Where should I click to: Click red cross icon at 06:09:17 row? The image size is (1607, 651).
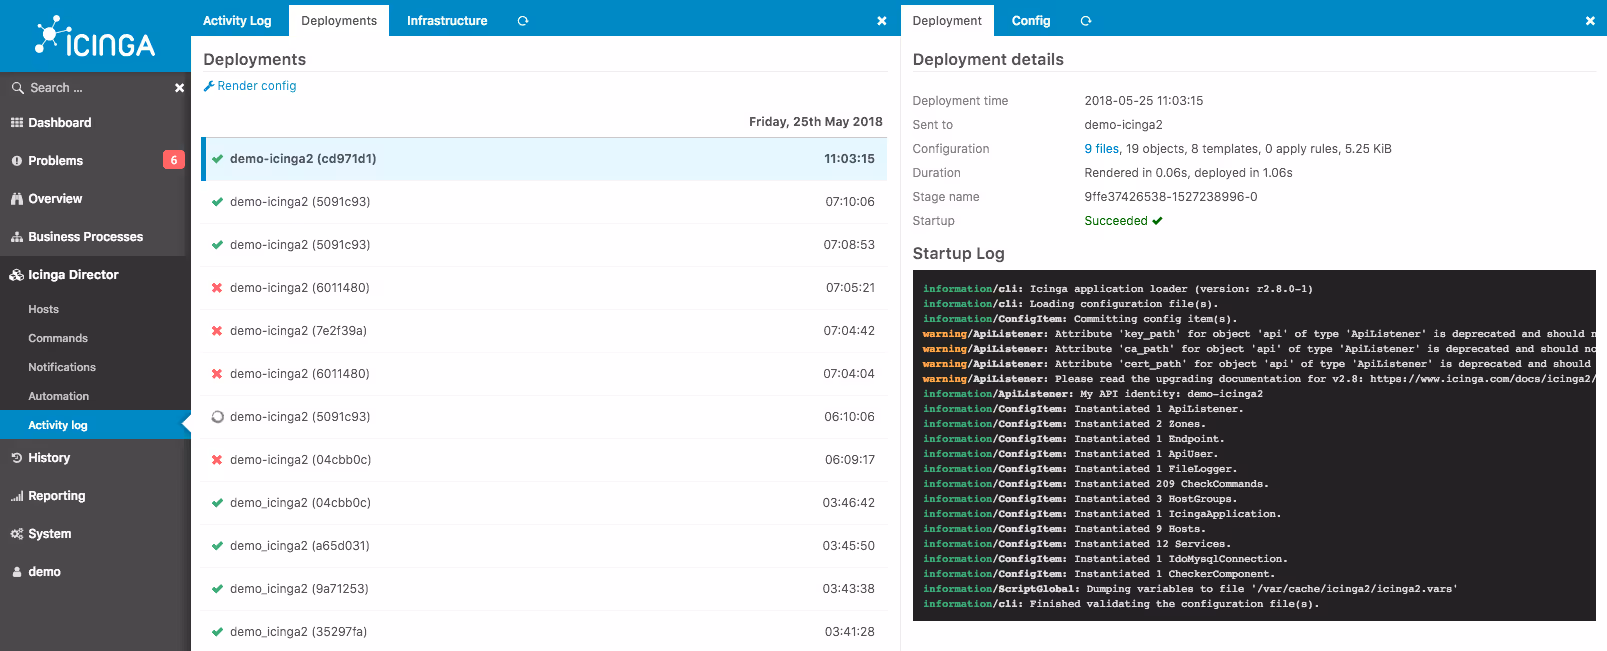point(217,460)
